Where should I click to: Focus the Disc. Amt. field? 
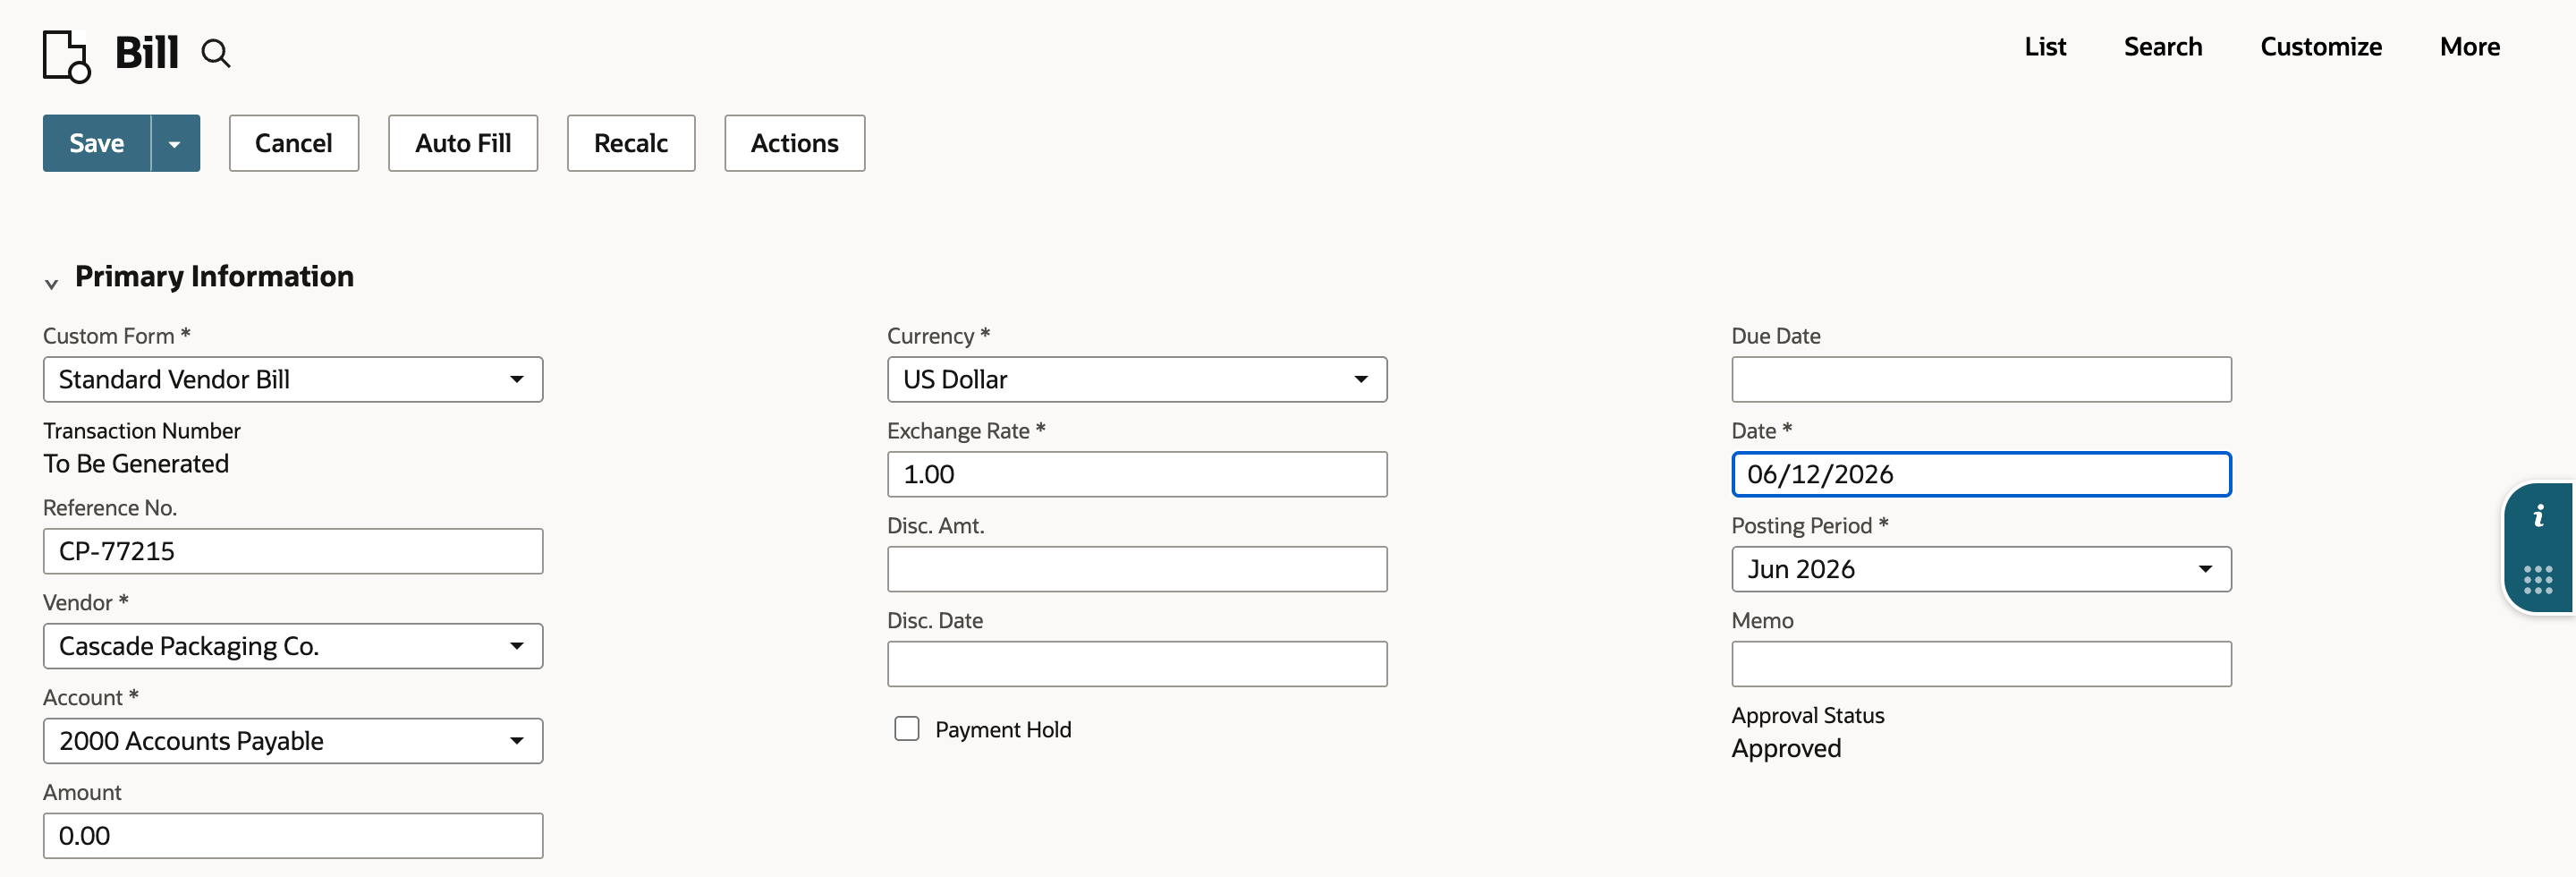coord(1137,569)
